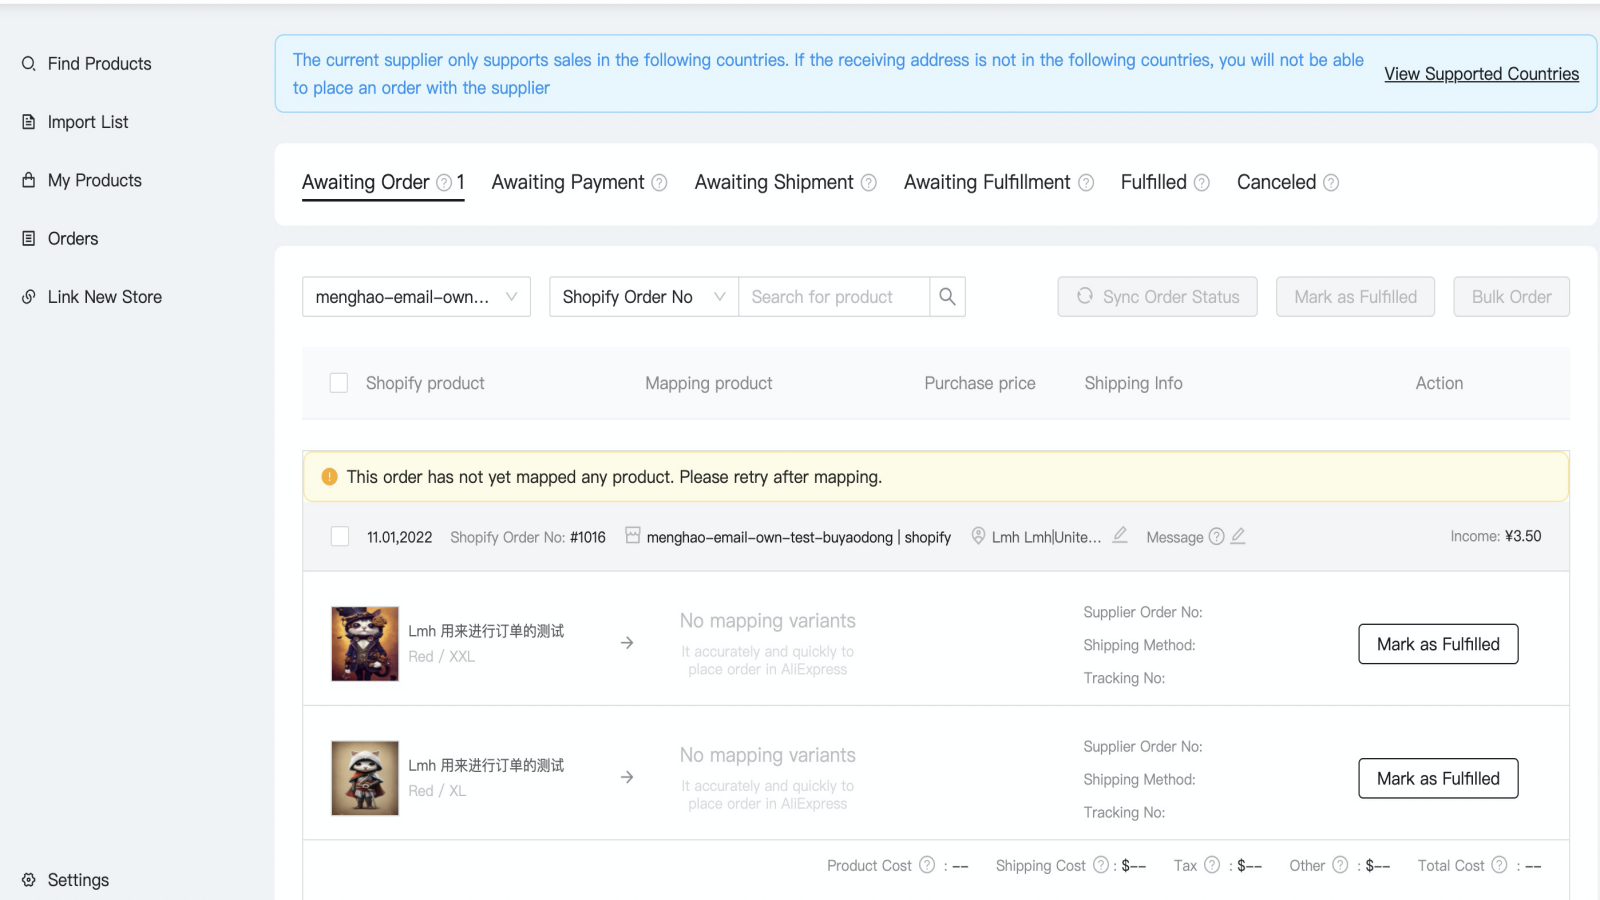The image size is (1600, 900).
Task: Expand the Shopify Order No dropdown
Action: [x=642, y=296]
